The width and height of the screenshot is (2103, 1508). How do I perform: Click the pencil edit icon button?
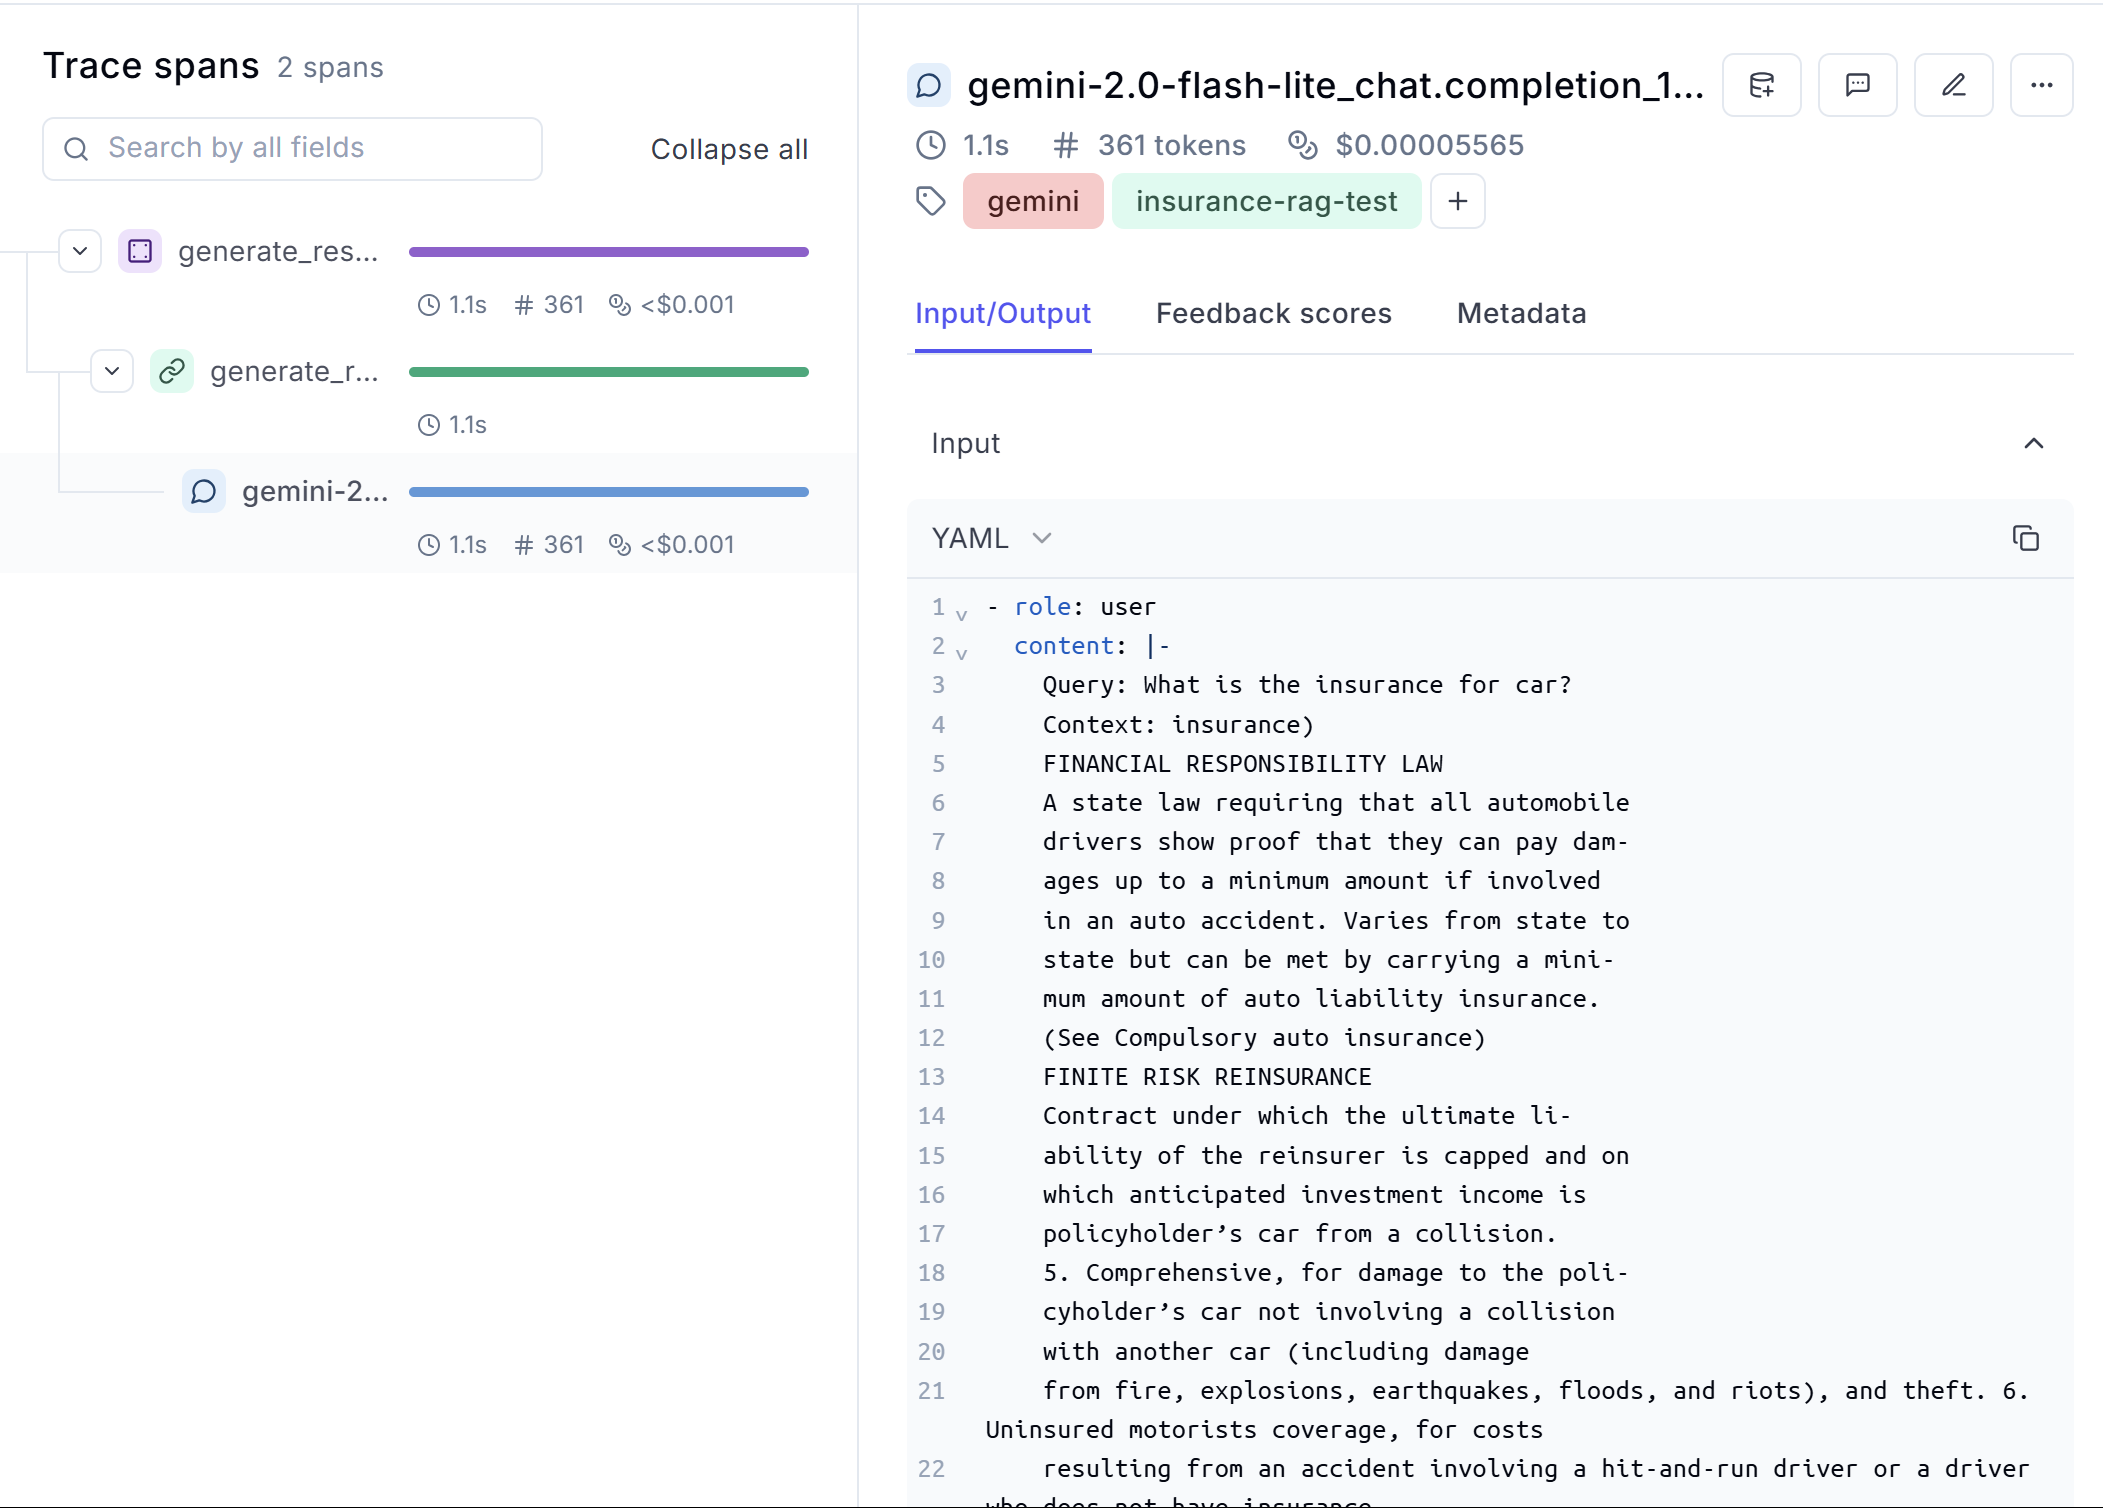1954,86
